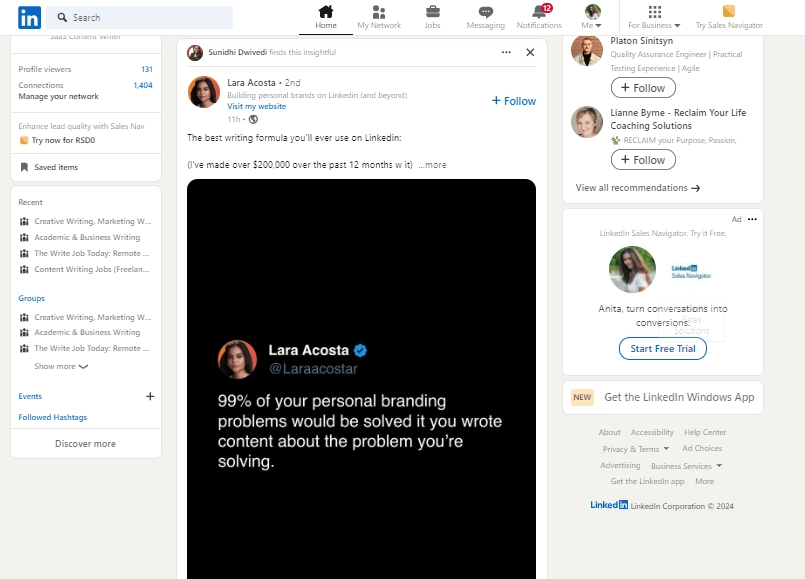
Task: Open the Groups section link
Action: 31,298
